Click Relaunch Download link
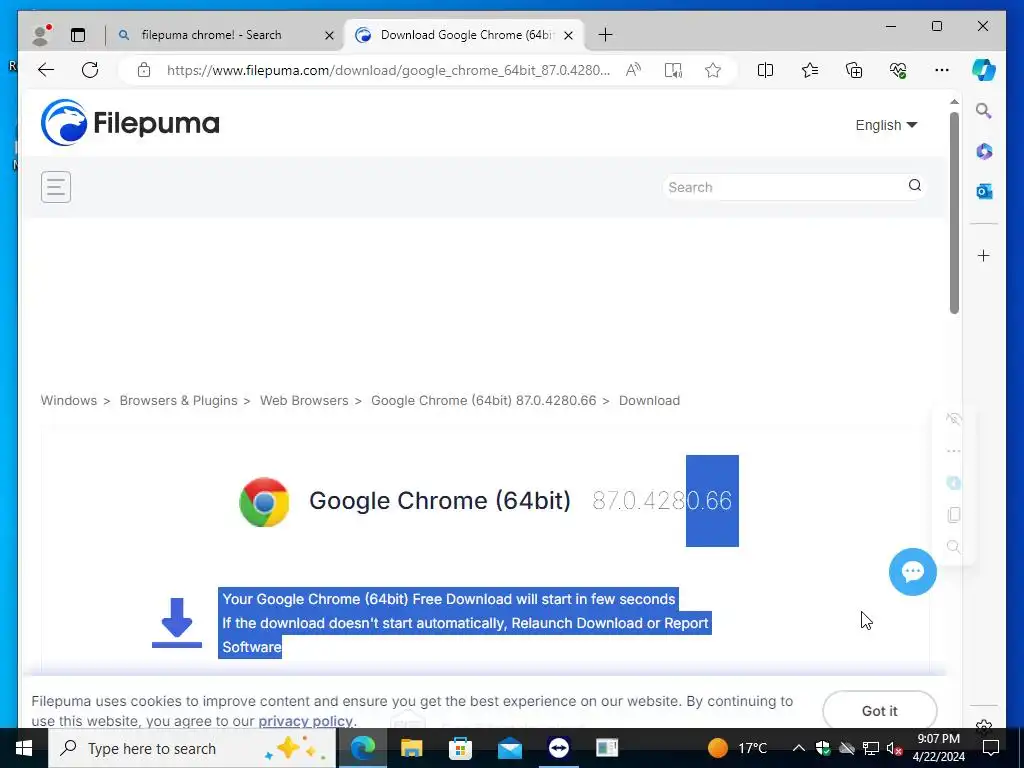The height and width of the screenshot is (768, 1024). [x=577, y=623]
